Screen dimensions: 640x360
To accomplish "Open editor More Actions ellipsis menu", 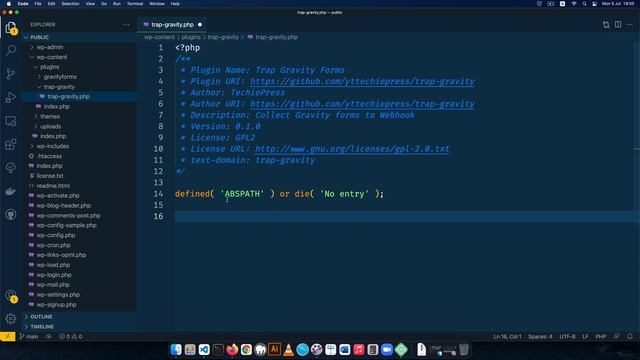I will 630,25.
